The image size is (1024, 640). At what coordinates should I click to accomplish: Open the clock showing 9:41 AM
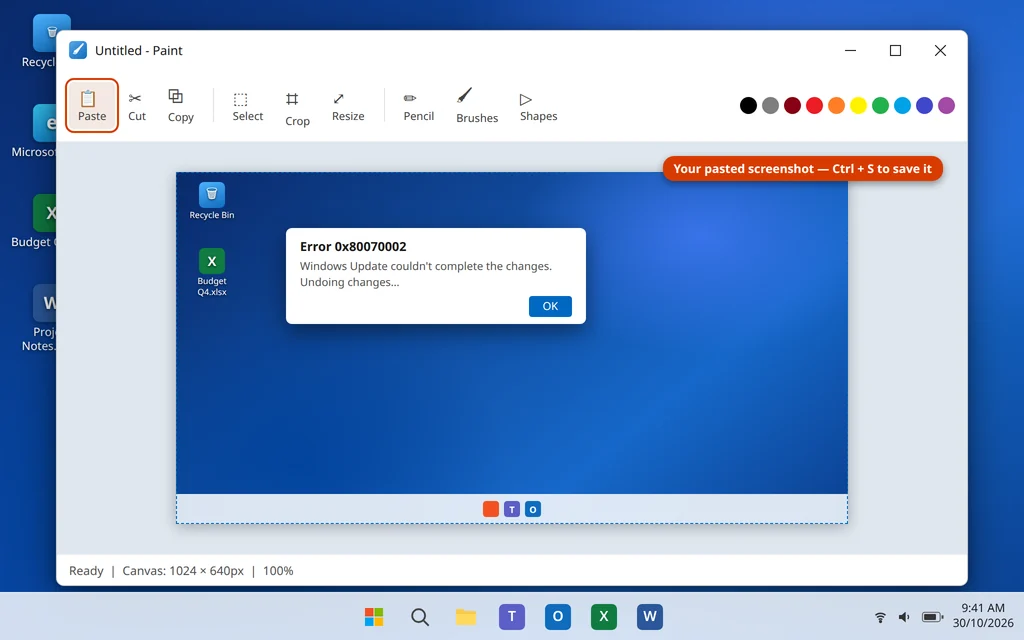coord(982,615)
